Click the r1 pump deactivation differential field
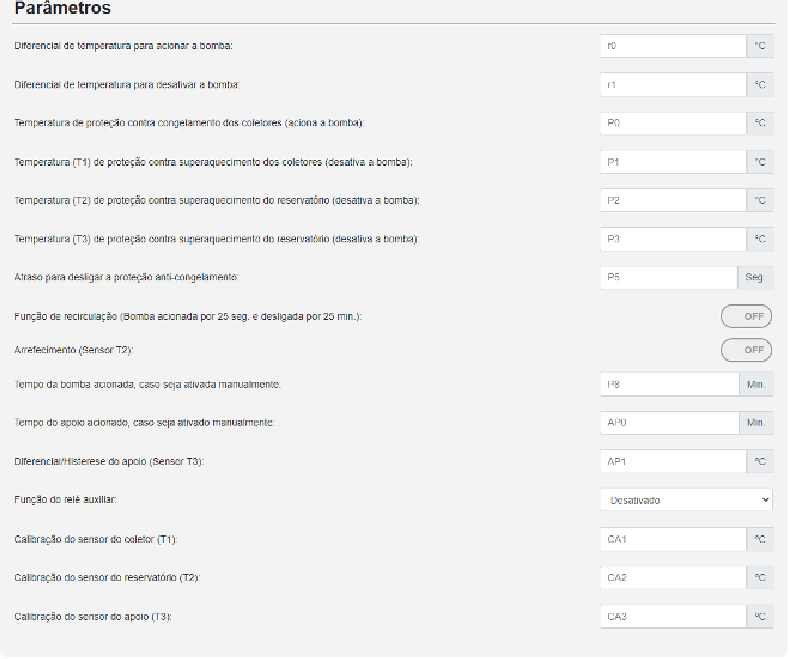790x659 pixels. pos(673,85)
